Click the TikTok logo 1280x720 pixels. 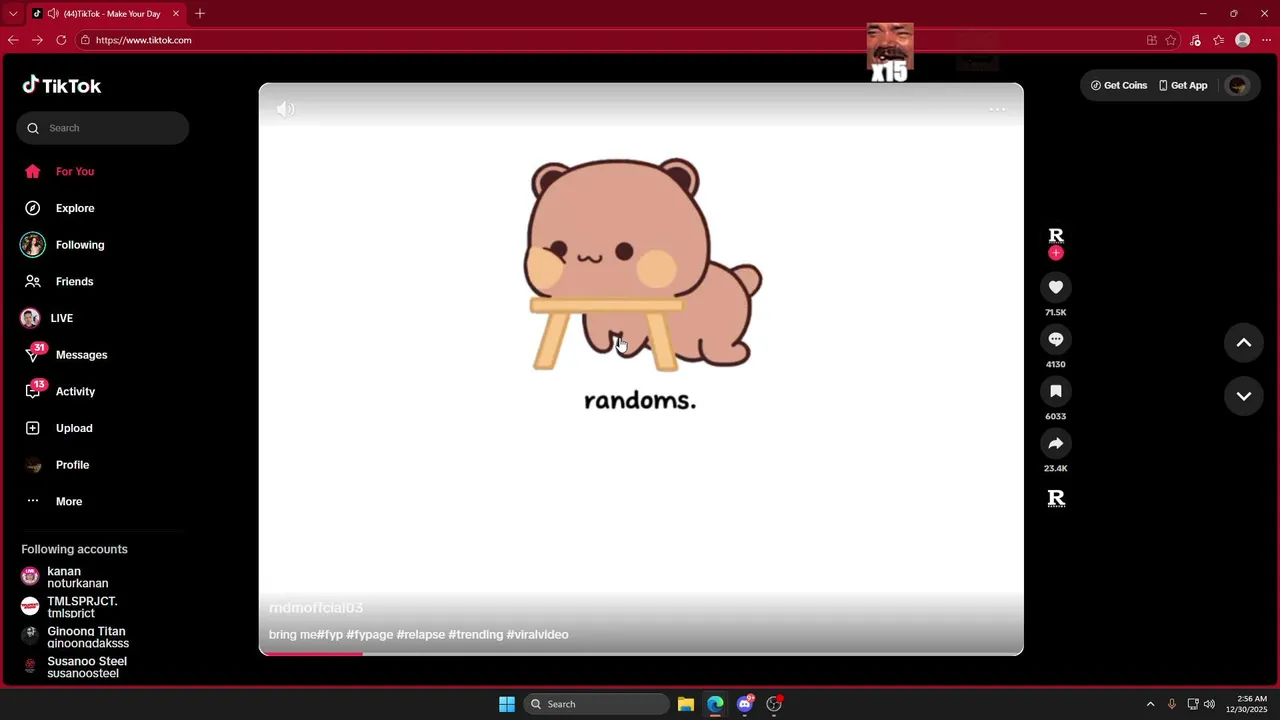[62, 85]
